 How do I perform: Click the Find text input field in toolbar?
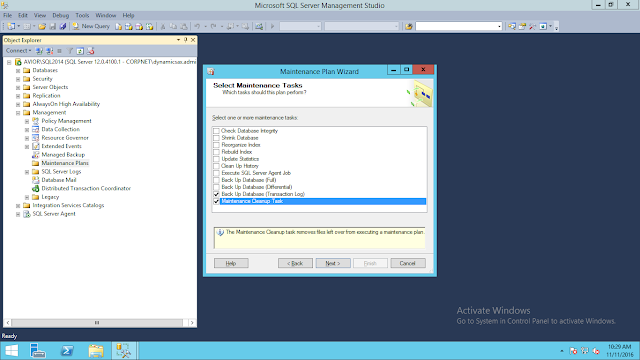456,27
